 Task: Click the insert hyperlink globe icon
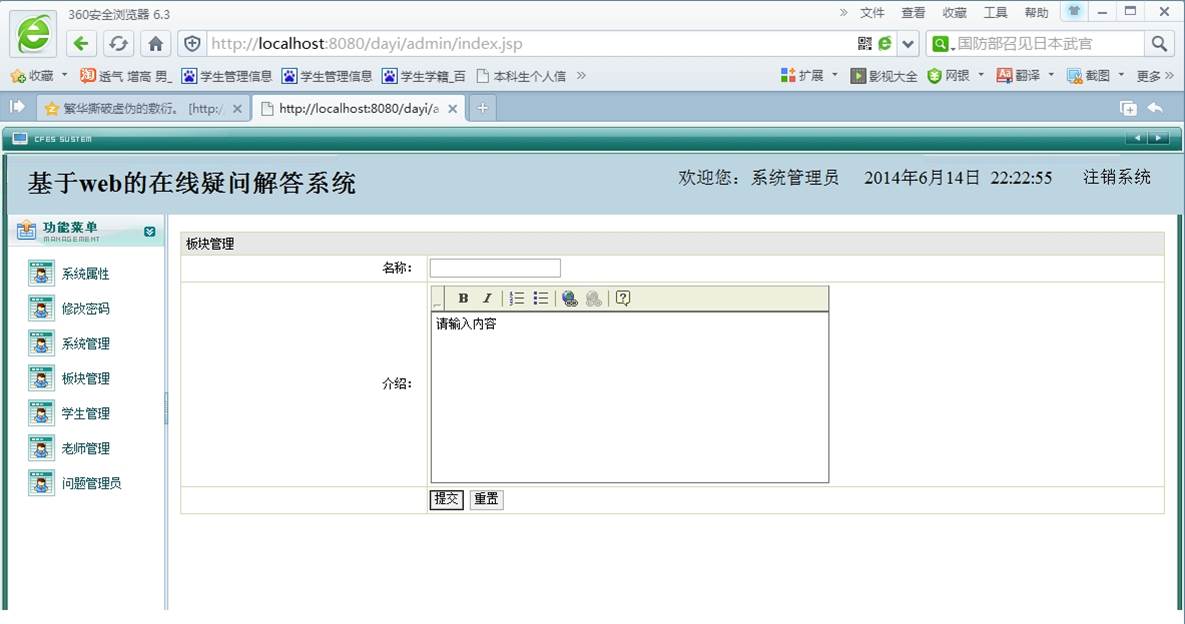coord(568,298)
